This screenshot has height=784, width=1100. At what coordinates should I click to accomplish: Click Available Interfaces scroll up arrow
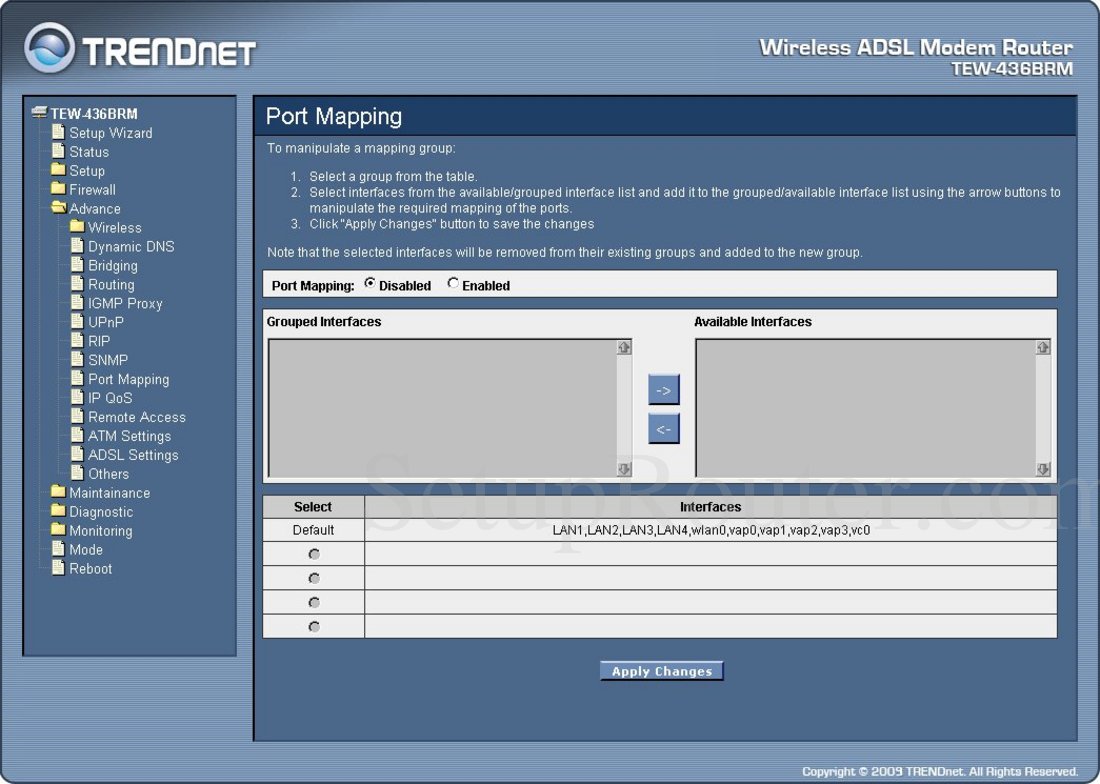pyautogui.click(x=1043, y=347)
